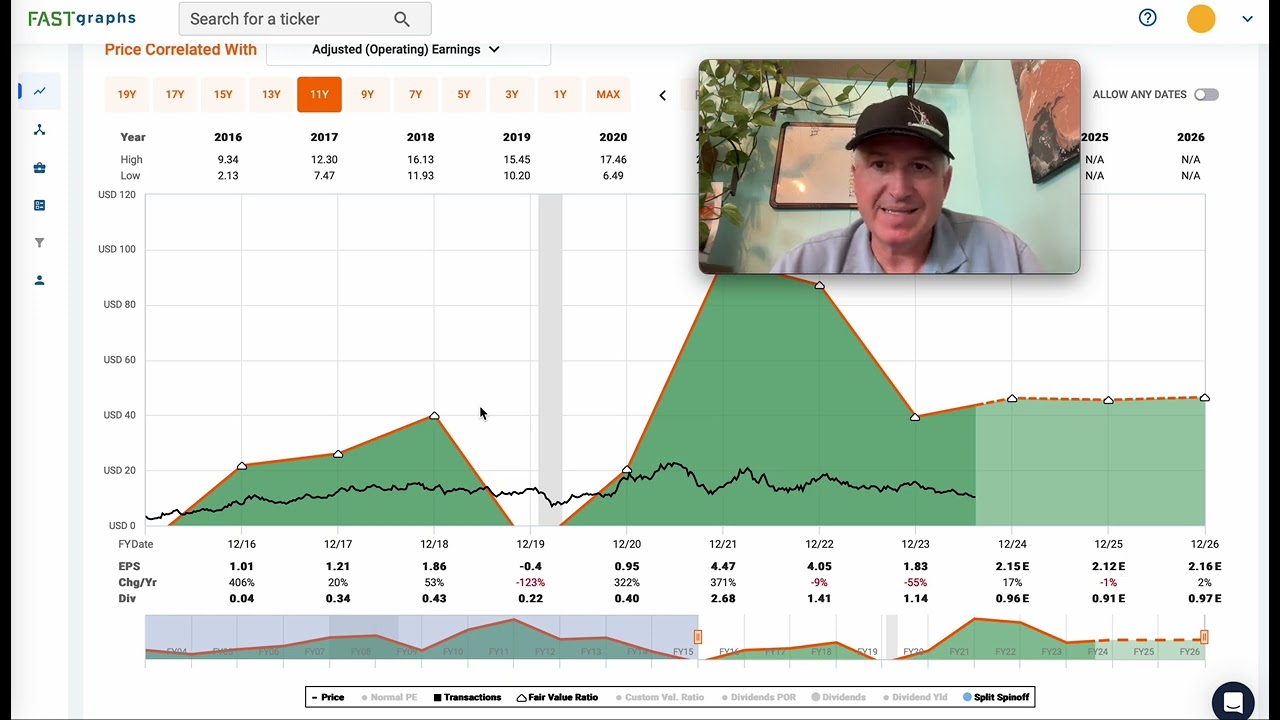This screenshot has height=720, width=1280.
Task: Open Adjusted (Operating) Earnings dropdown
Action: click(x=408, y=50)
